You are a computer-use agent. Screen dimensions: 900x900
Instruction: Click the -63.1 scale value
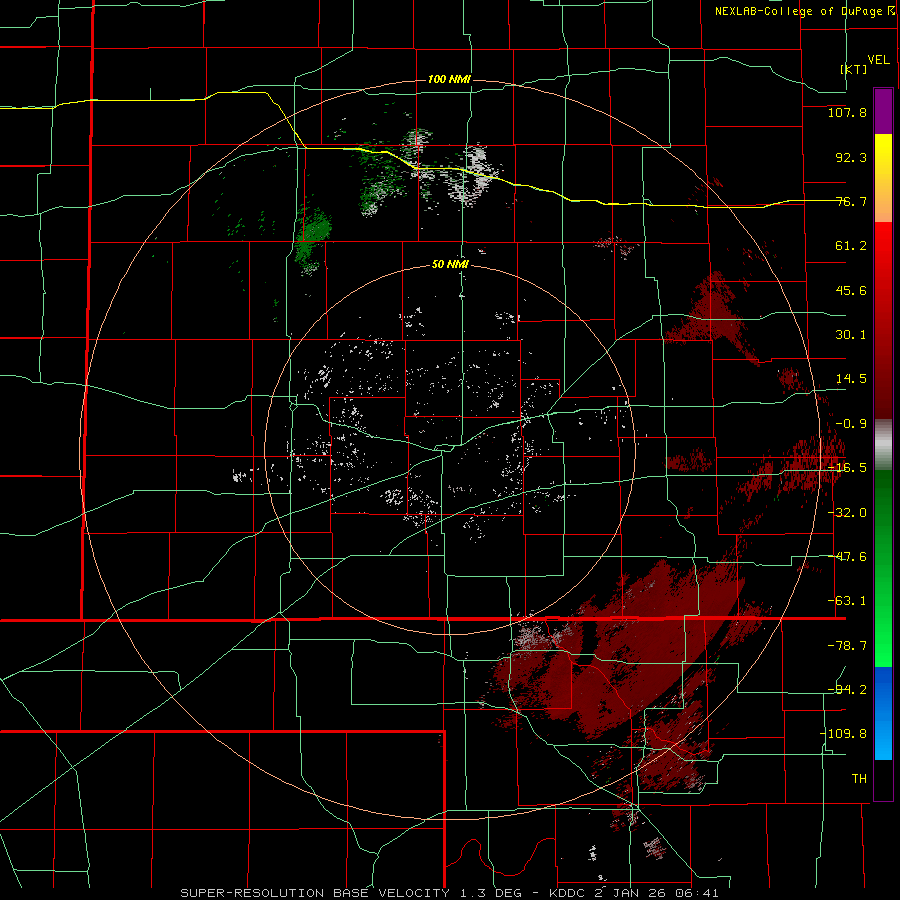tap(847, 601)
